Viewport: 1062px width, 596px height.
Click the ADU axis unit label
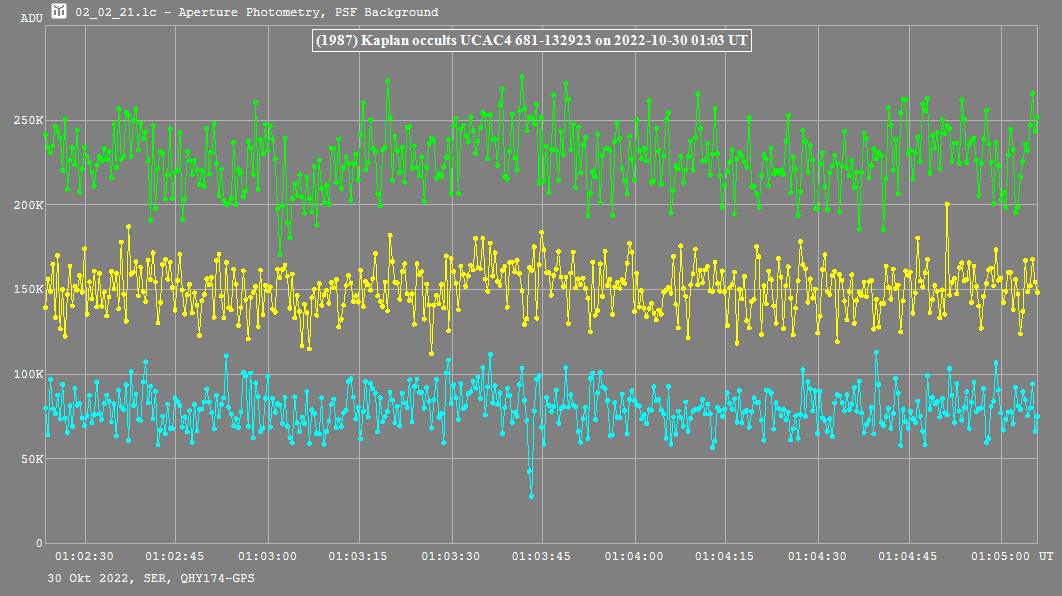coord(31,18)
